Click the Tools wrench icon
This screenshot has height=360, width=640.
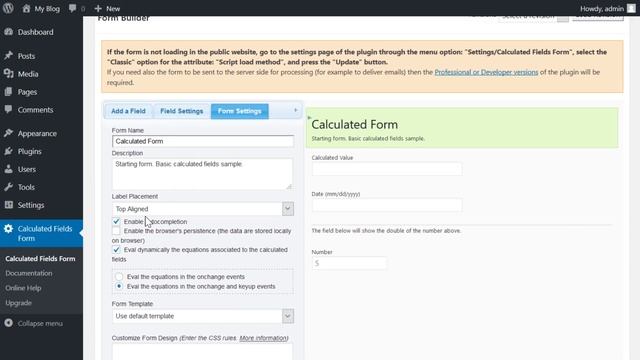coord(9,187)
